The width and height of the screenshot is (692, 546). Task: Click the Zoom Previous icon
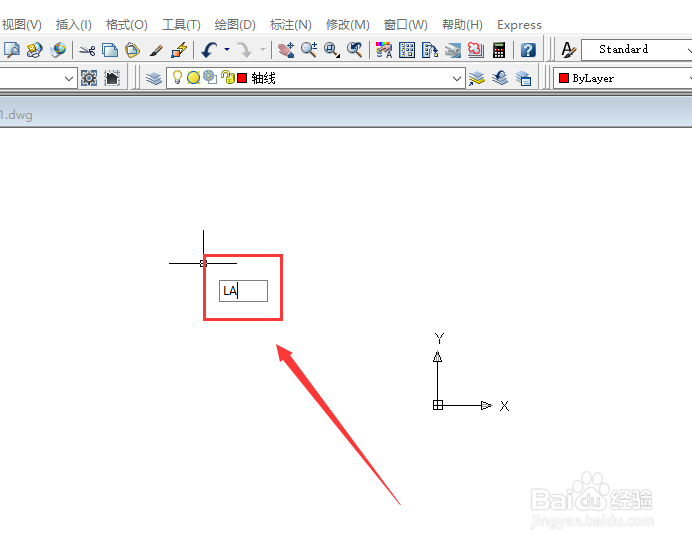coord(354,50)
